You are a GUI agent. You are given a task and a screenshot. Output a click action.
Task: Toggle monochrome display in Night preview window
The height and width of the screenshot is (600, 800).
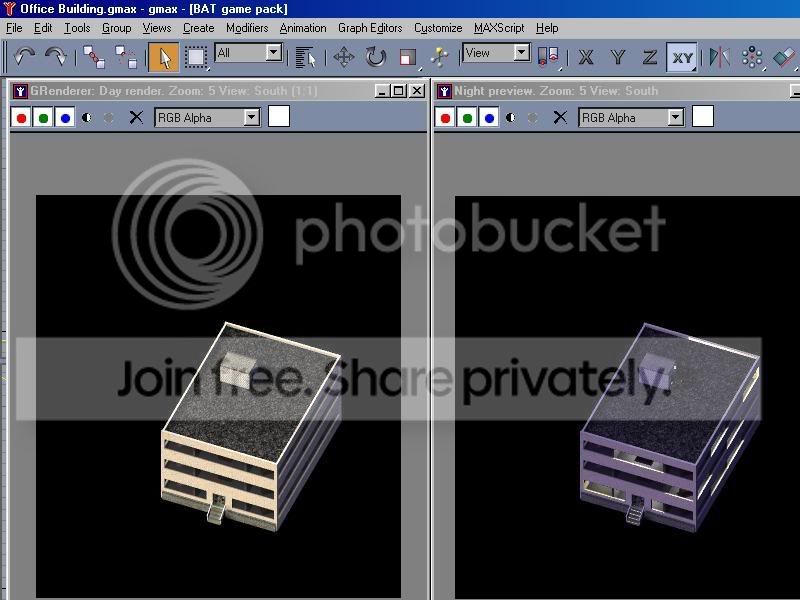click(x=532, y=117)
